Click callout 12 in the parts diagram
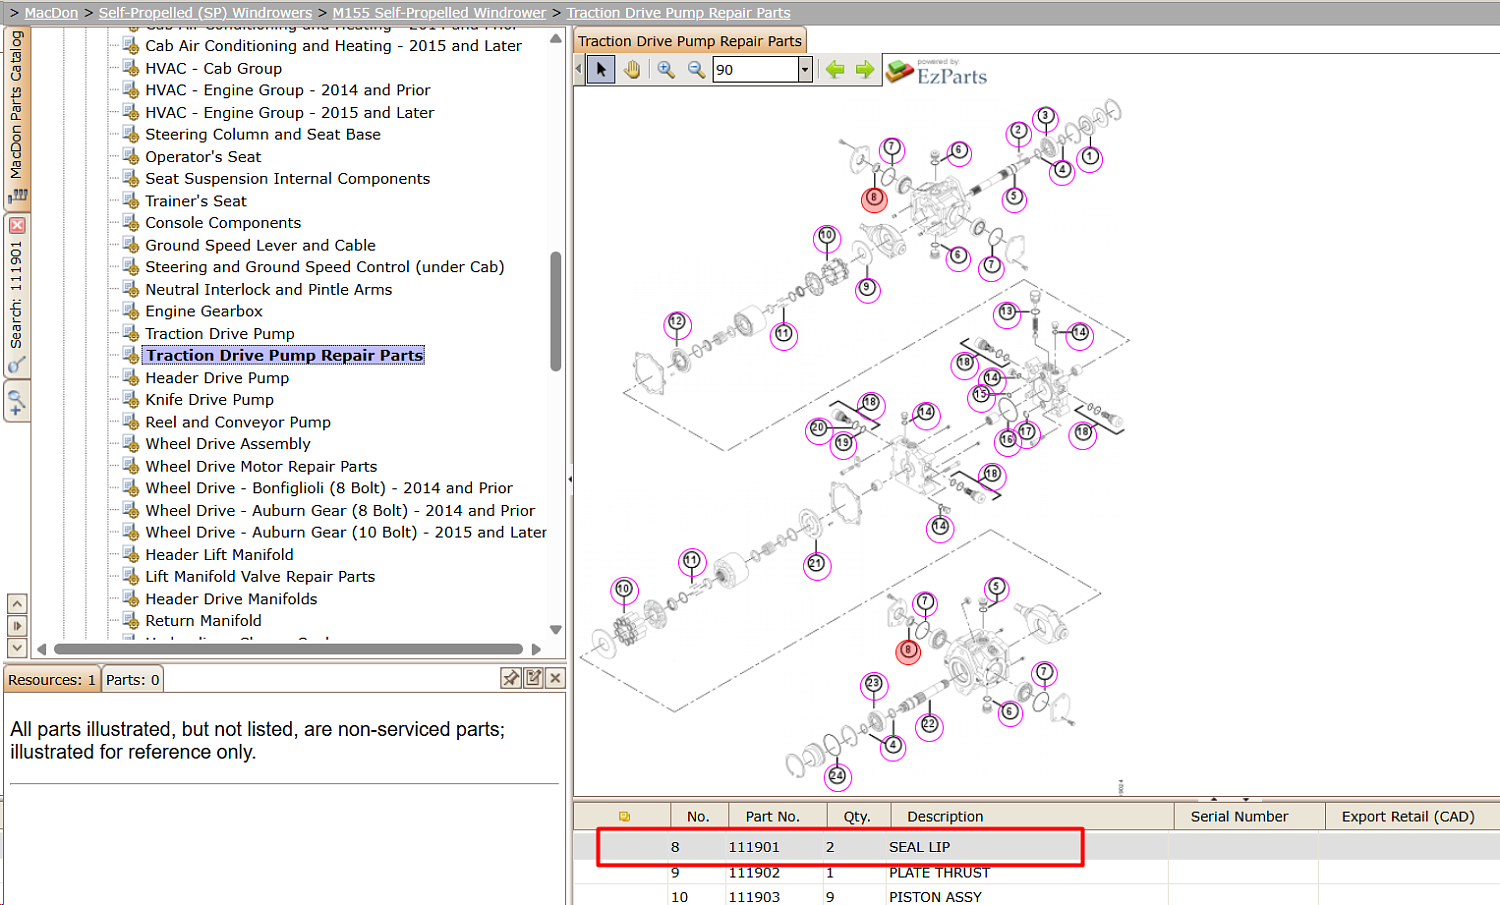The image size is (1500, 905). tap(677, 323)
